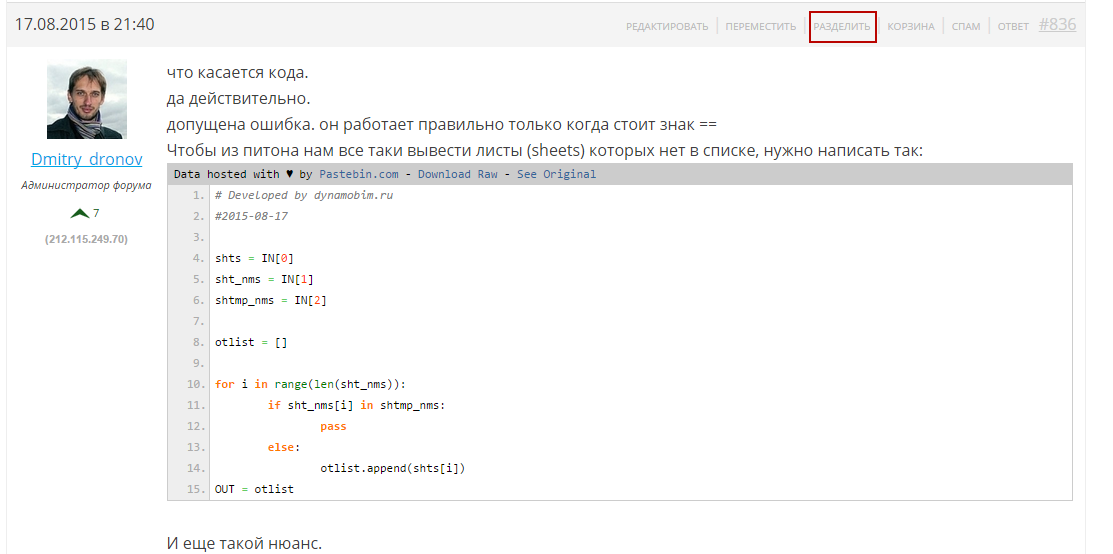Click the post date 17.08.2015 в 21:40
The height and width of the screenshot is (554, 1113).
tap(84, 25)
